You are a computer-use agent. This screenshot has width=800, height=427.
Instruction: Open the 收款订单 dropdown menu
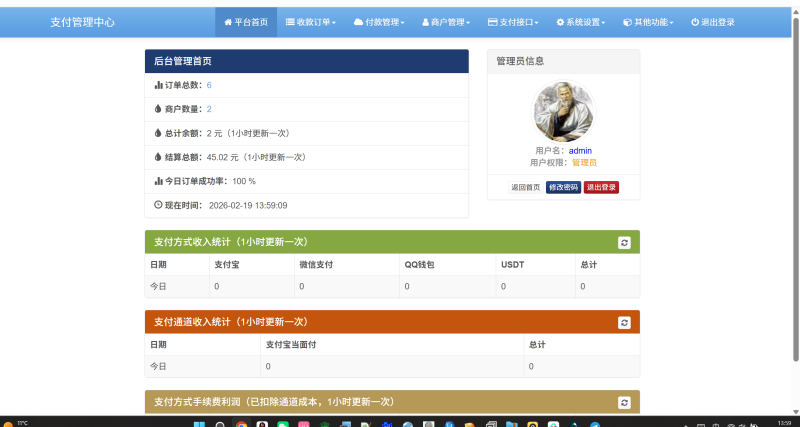[311, 22]
